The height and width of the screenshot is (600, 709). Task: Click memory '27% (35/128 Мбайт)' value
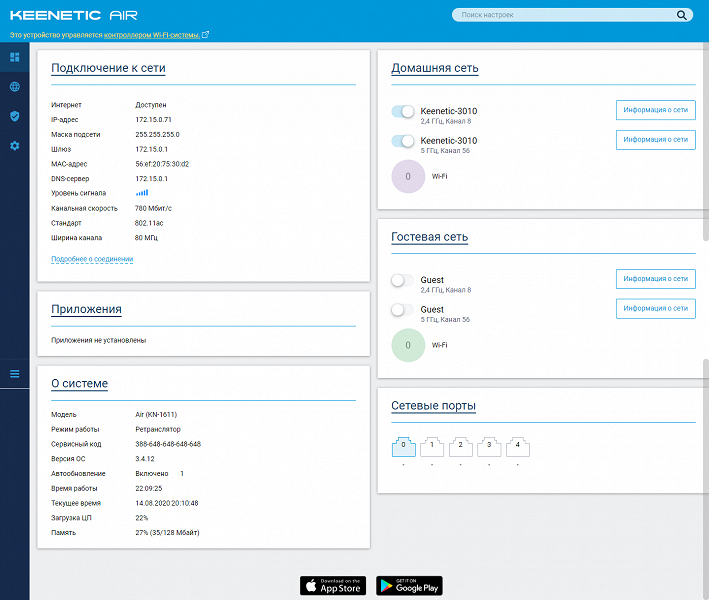click(x=167, y=533)
